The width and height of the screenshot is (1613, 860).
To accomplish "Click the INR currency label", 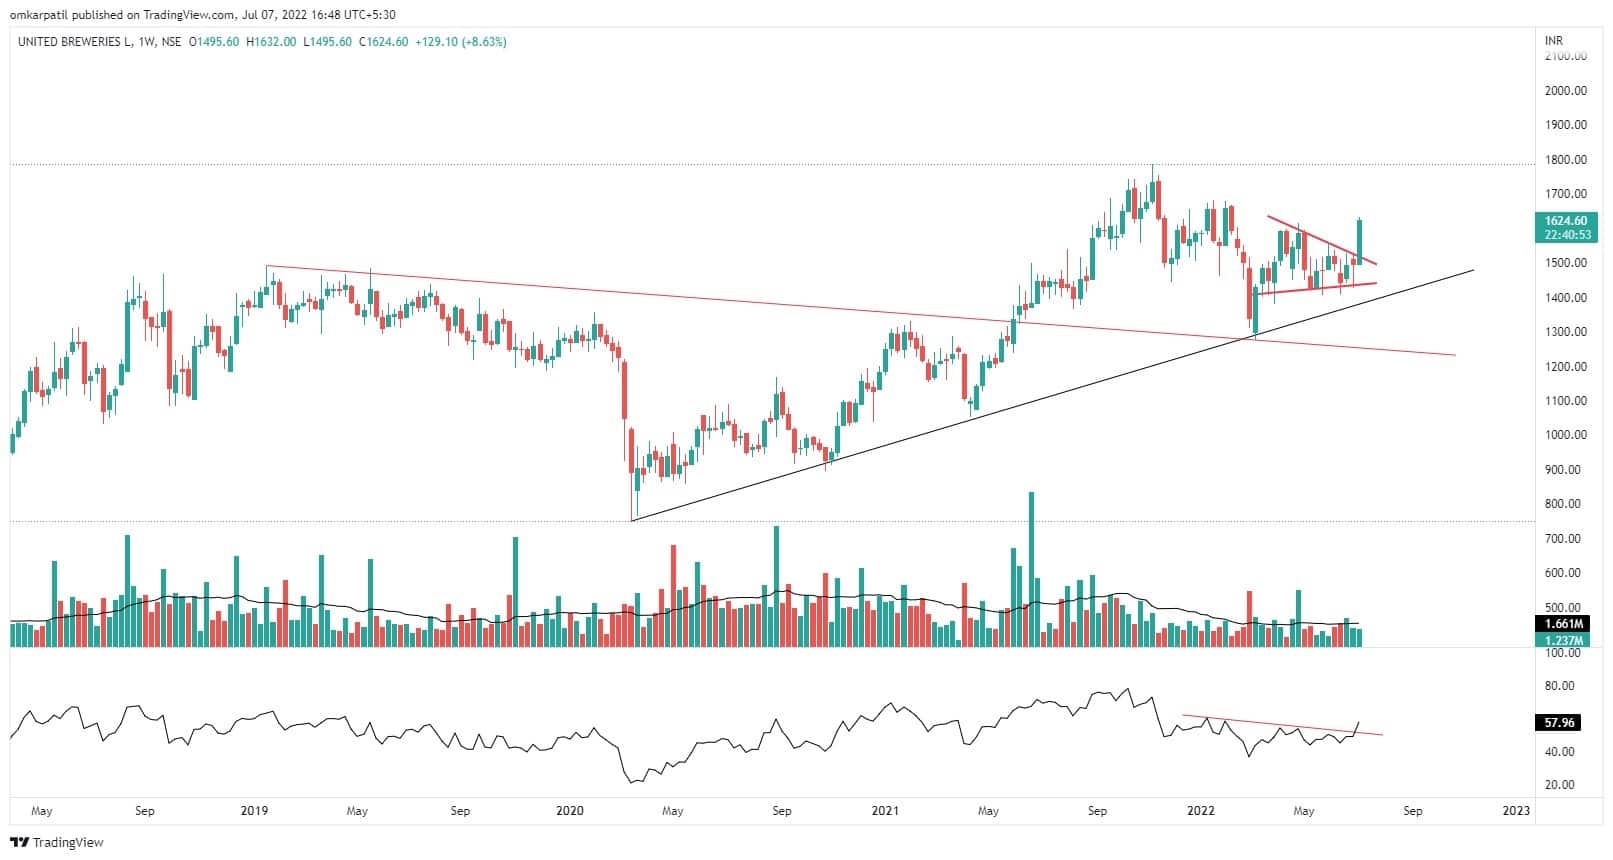I will [x=1553, y=41].
